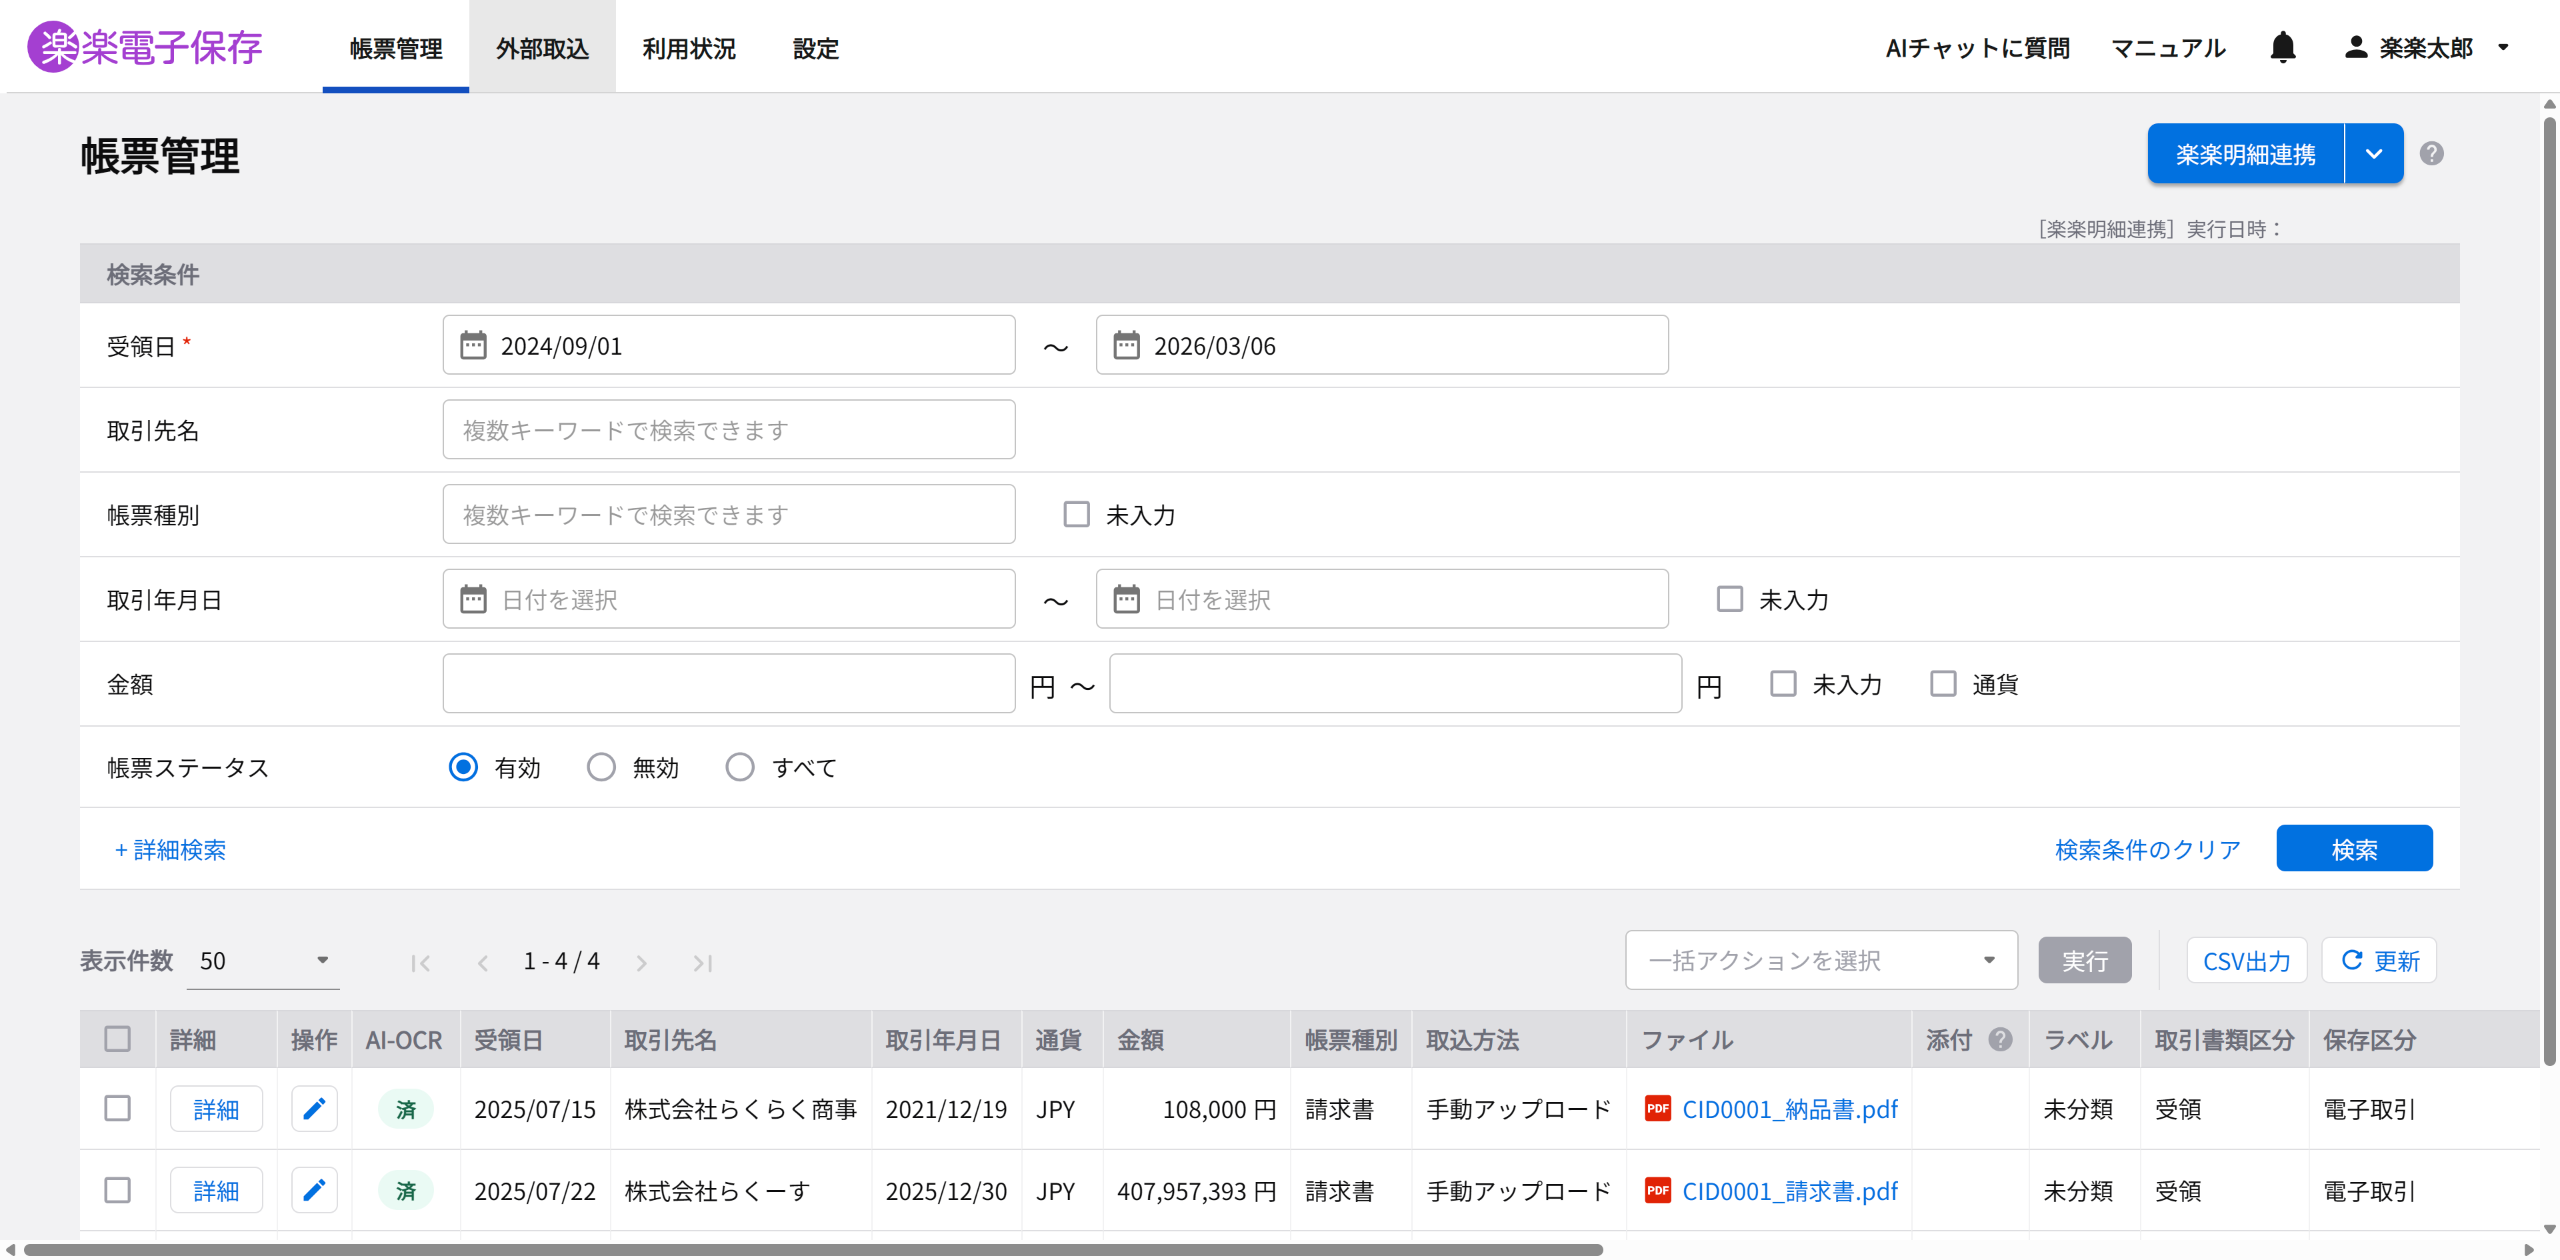This screenshot has width=2560, height=1260.
Task: Select the 無効 status radio button
Action: click(x=601, y=767)
